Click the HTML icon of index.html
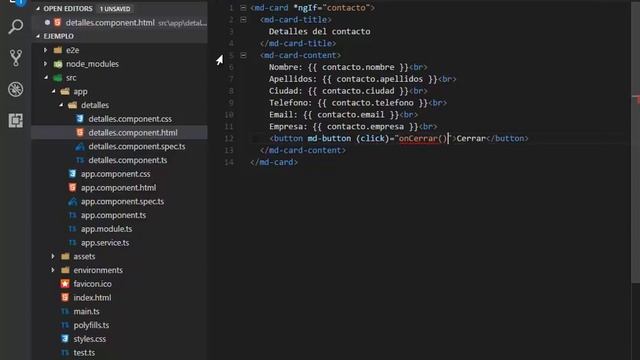This screenshot has height=360, width=640. click(x=65, y=298)
